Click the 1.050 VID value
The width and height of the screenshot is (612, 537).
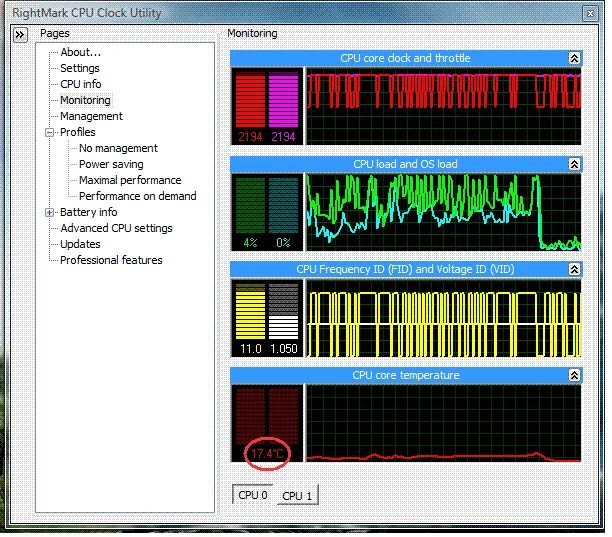284,349
